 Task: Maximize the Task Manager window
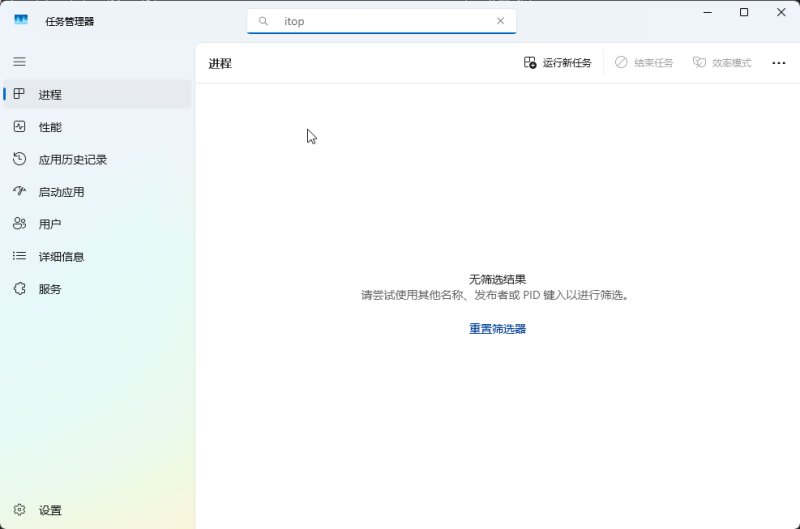point(744,12)
